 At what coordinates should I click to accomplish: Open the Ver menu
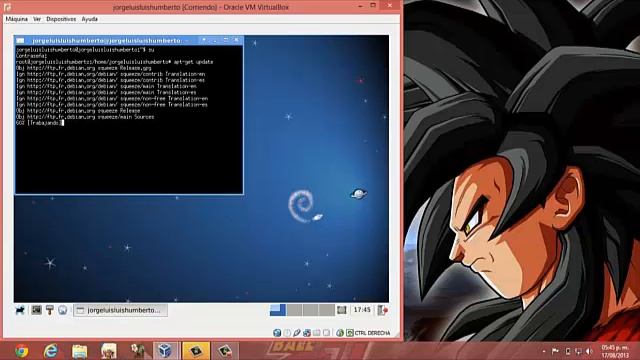37,19
